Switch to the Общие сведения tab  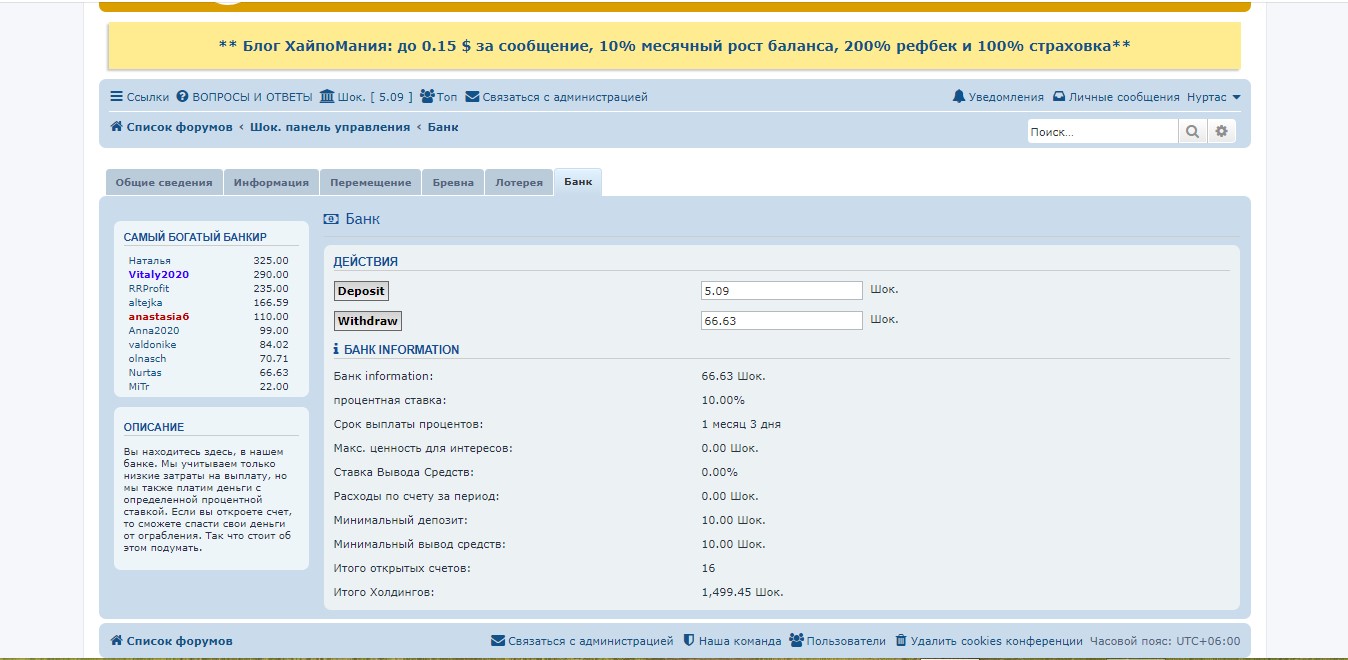(x=164, y=183)
